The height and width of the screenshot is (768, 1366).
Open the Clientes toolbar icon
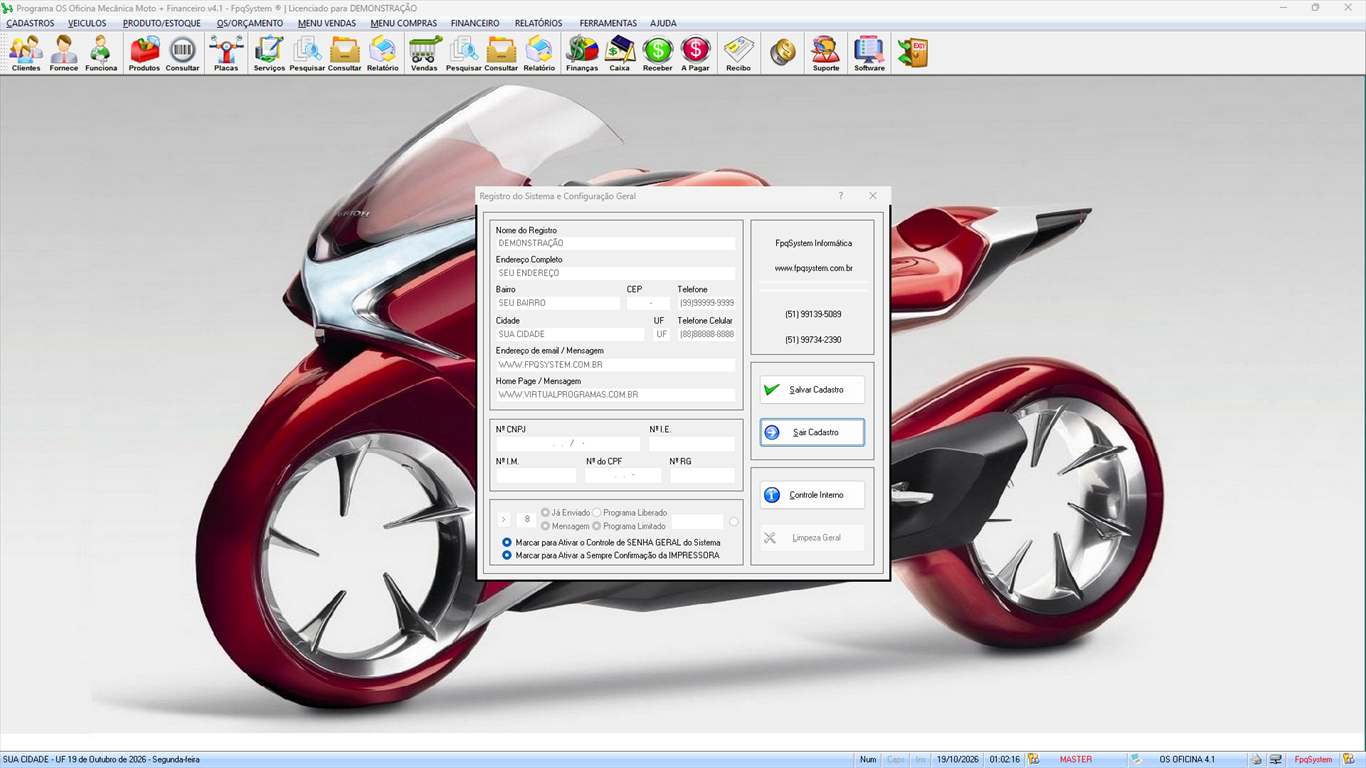click(26, 53)
